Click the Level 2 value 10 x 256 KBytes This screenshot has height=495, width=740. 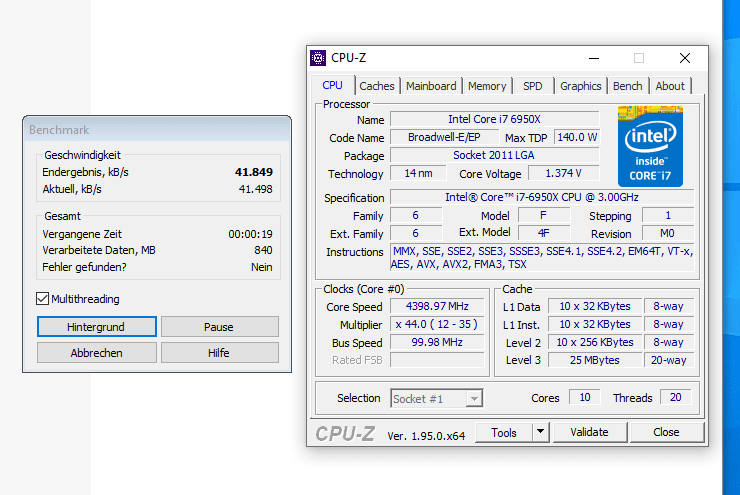(595, 342)
